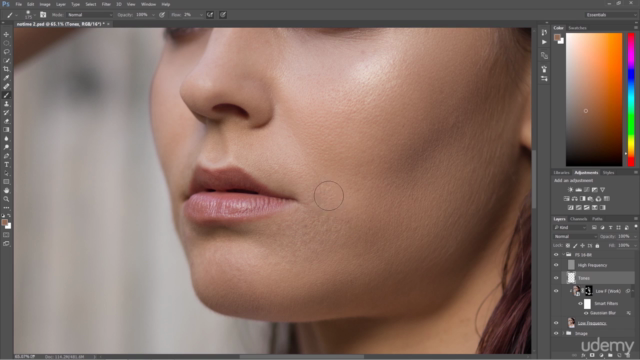Select the Eyedropper tool

click(x=6, y=78)
